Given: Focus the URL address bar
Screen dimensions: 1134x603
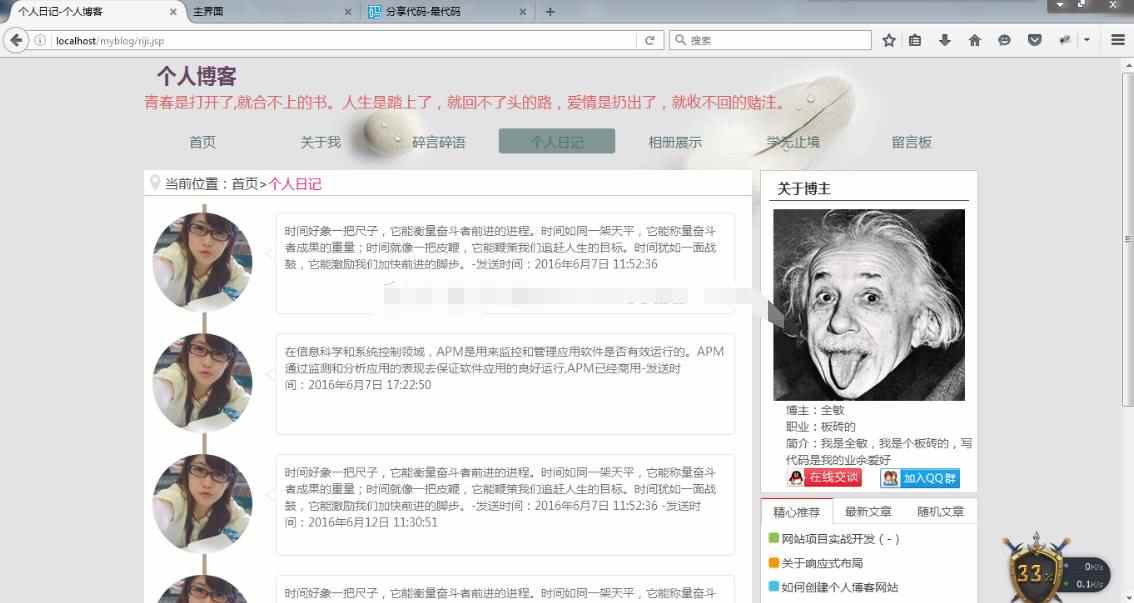Looking at the screenshot, I should pyautogui.click(x=344, y=40).
